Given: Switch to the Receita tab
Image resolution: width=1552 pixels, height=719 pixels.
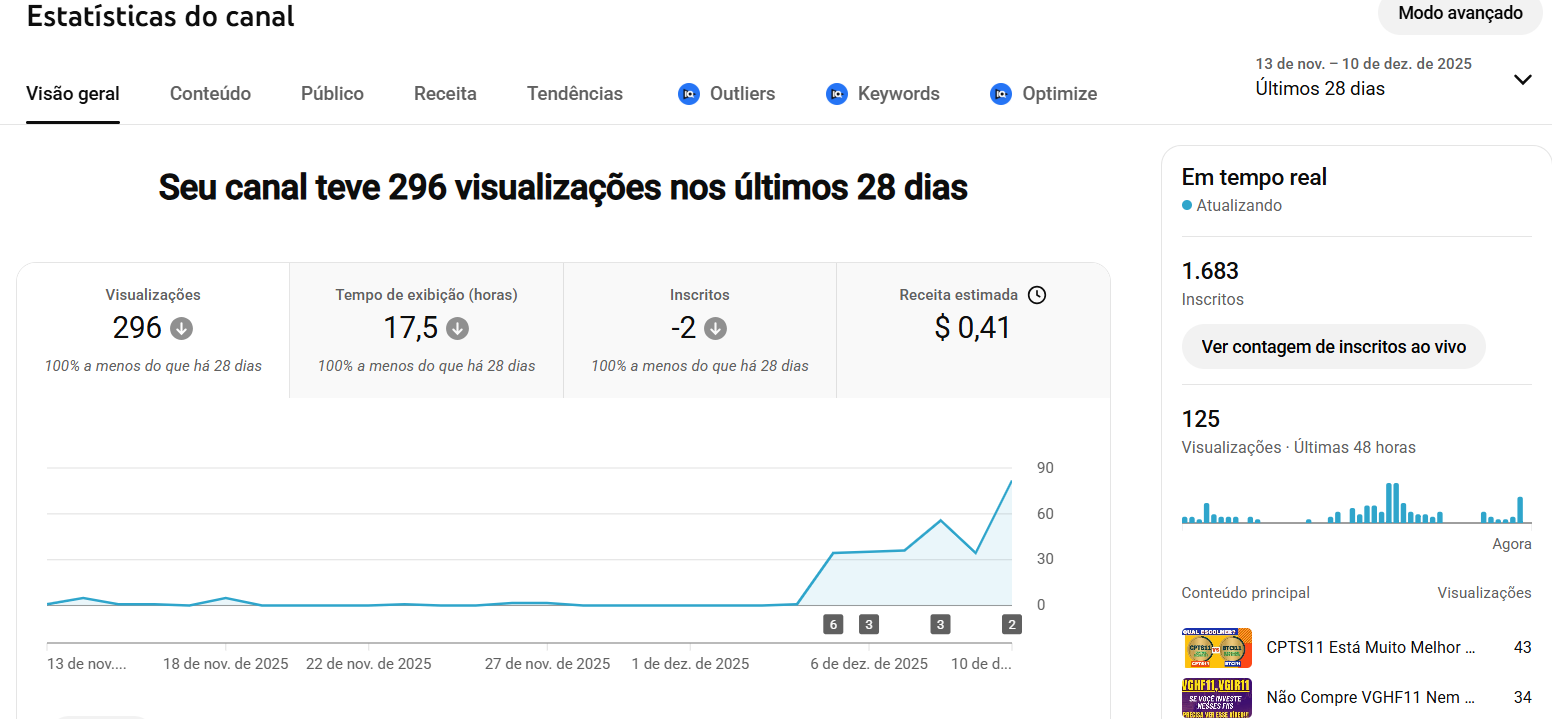Looking at the screenshot, I should tap(445, 93).
